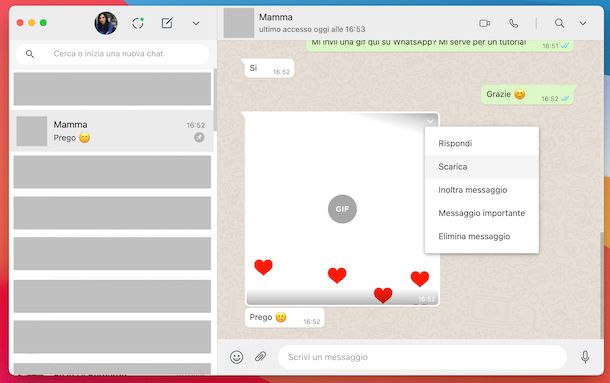Viewport: 610px width, 383px height.
Task: Open the emoji picker
Action: 237,357
